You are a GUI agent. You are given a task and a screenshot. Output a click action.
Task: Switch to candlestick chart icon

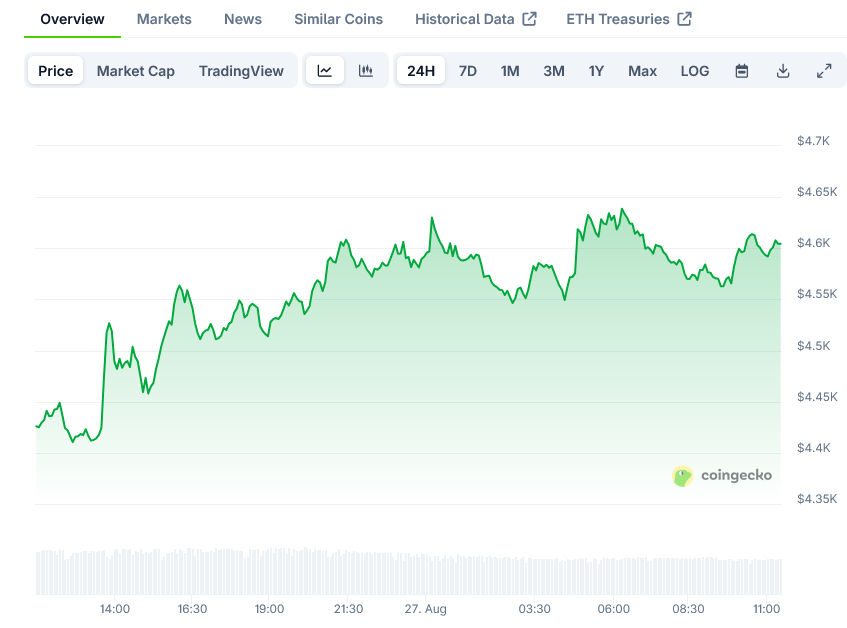tap(366, 71)
